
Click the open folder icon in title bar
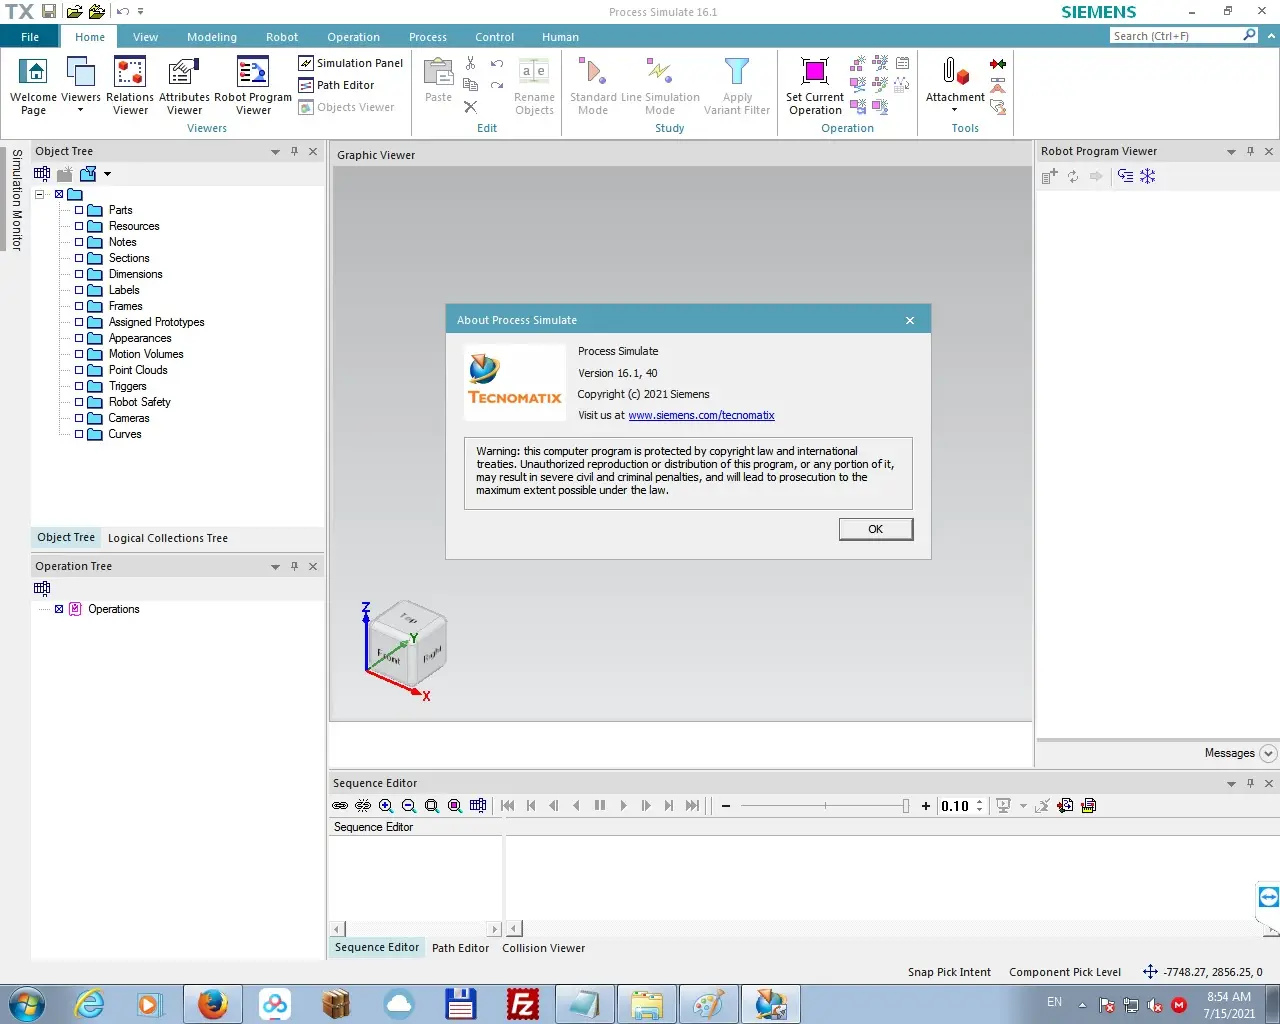point(74,12)
